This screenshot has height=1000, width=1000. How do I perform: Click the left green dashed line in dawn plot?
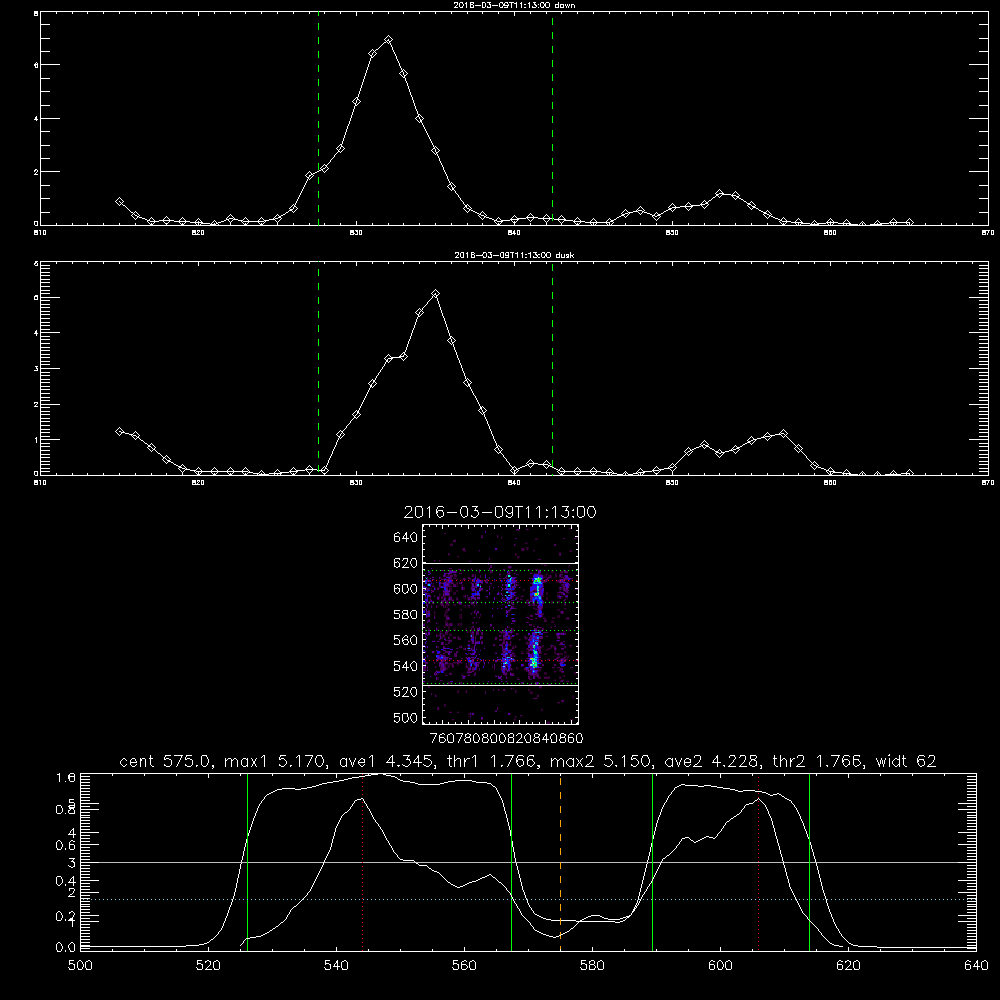(x=318, y=121)
